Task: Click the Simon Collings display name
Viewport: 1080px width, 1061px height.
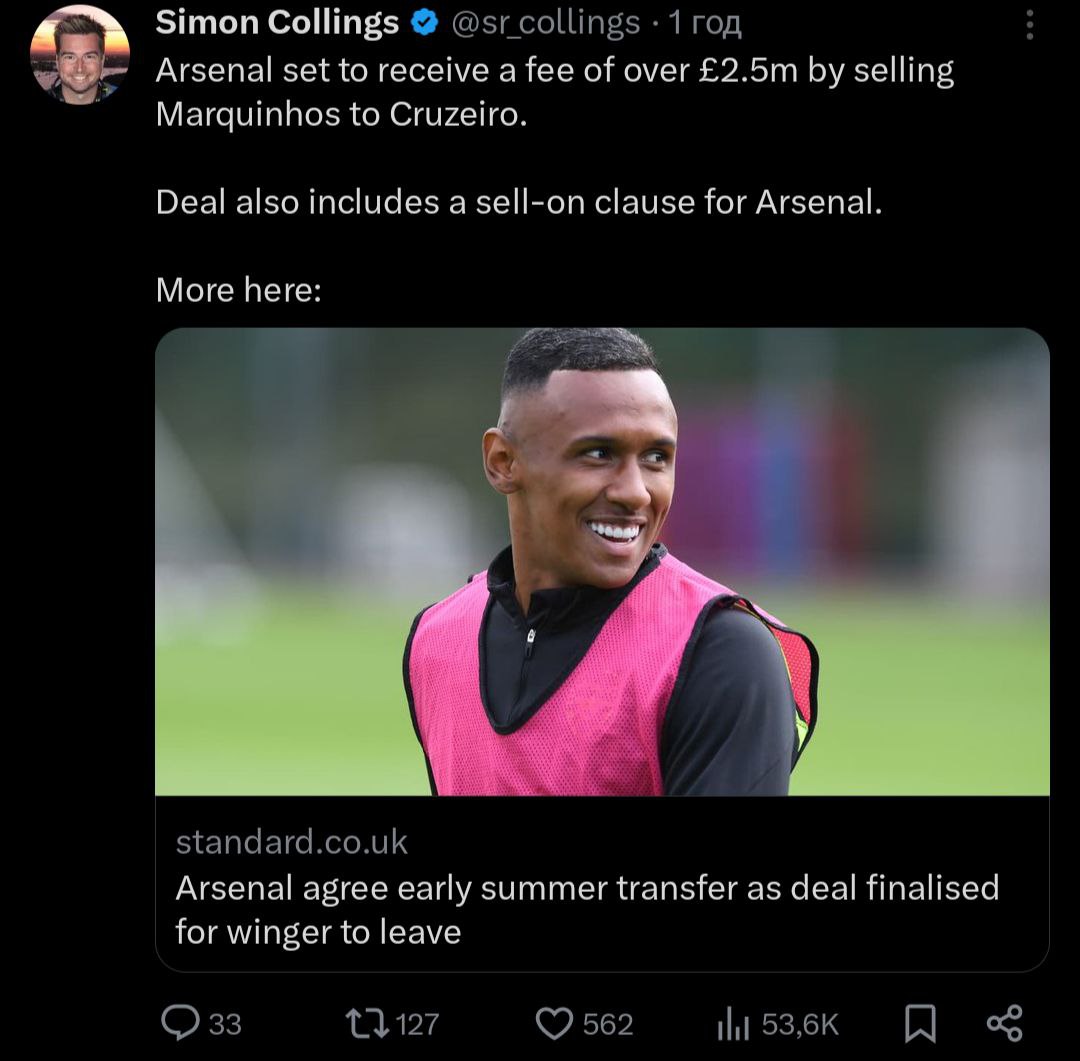Action: tap(277, 23)
